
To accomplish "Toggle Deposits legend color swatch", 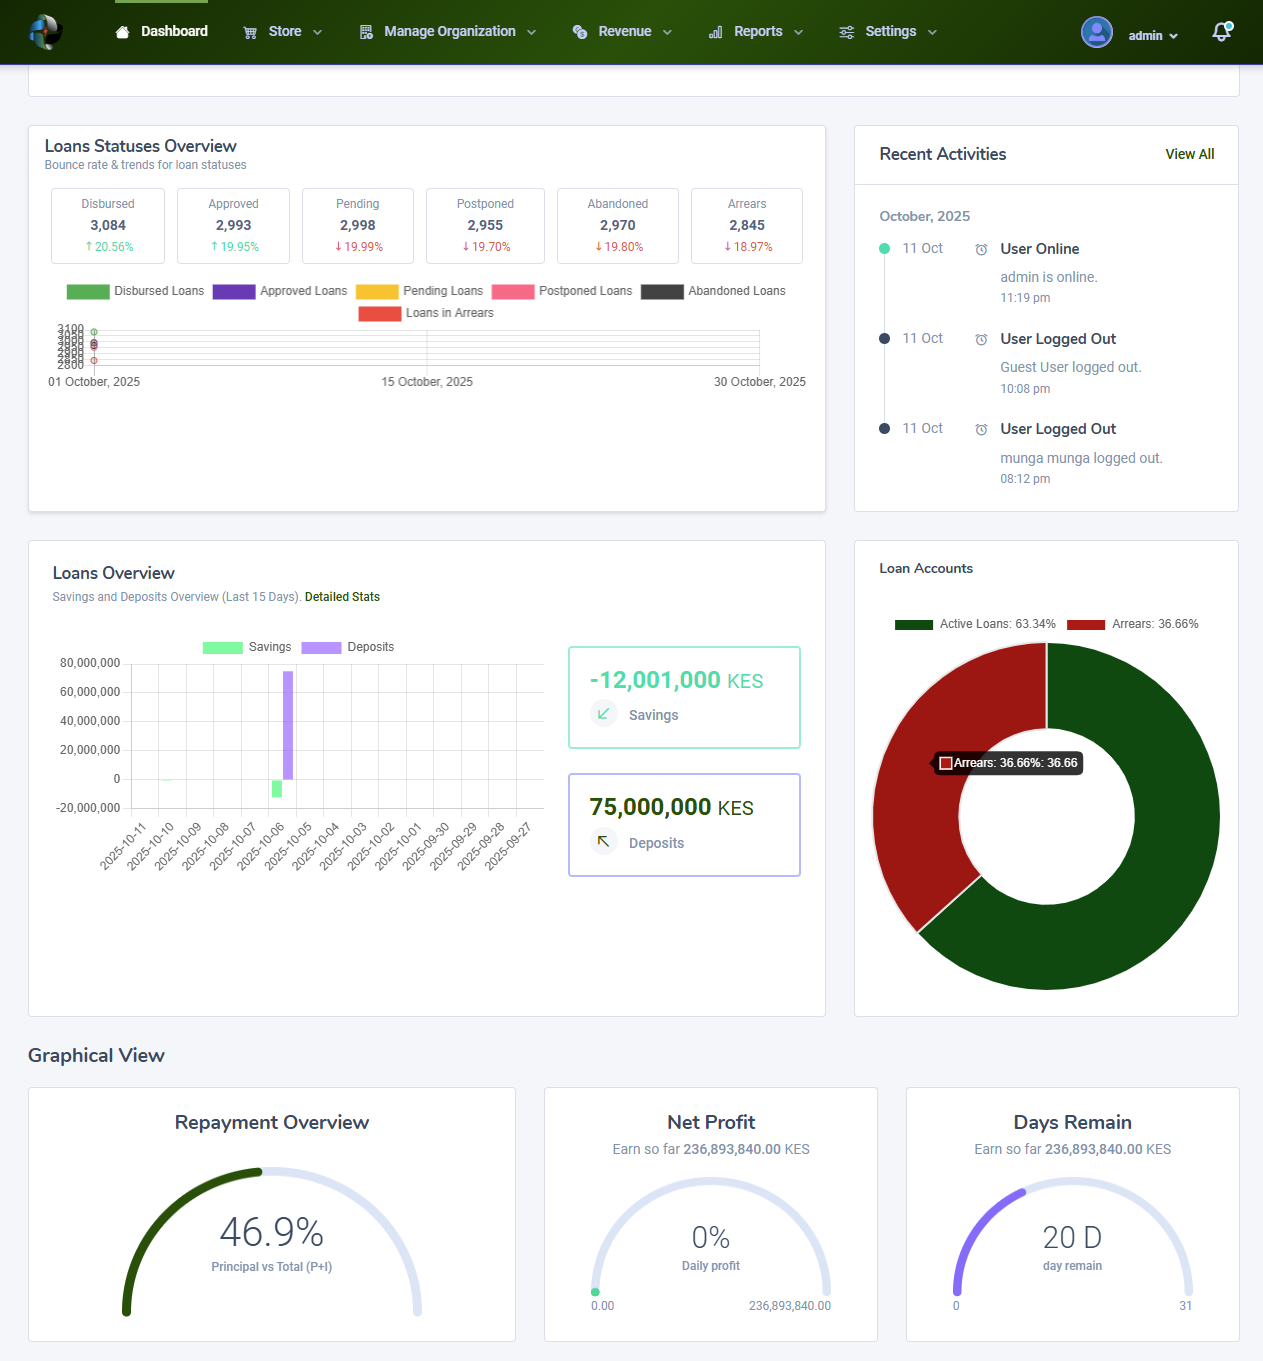I will [321, 647].
